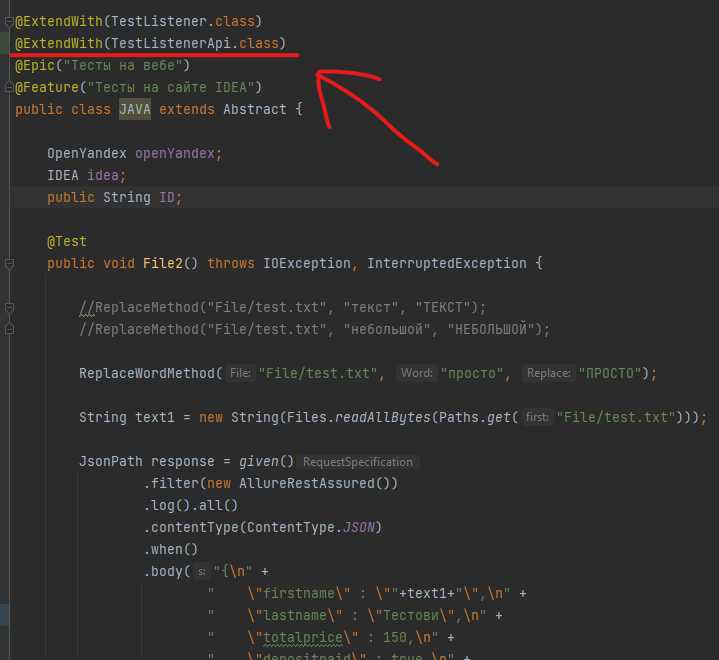The image size is (719, 660).
Task: Click the File: parameter hint
Action: [240, 373]
